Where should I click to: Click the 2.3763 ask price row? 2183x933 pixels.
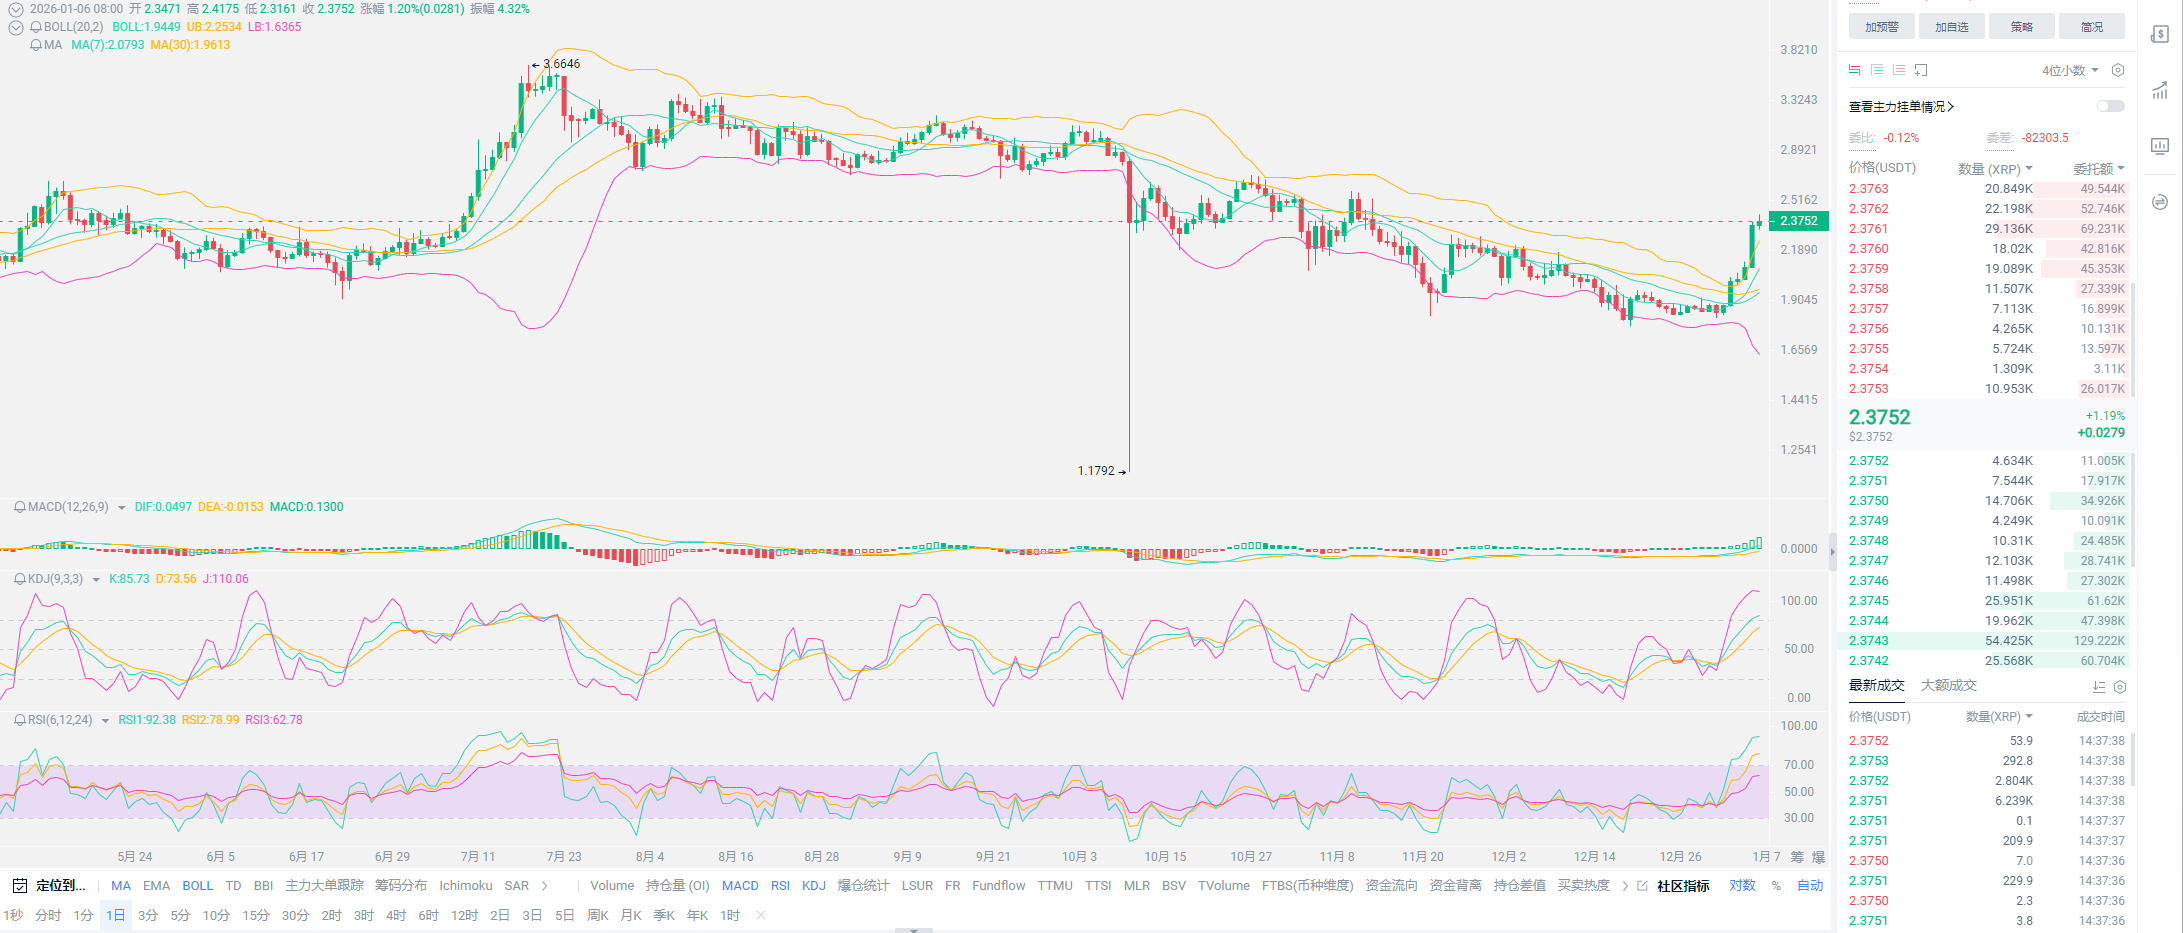[x=1868, y=189]
